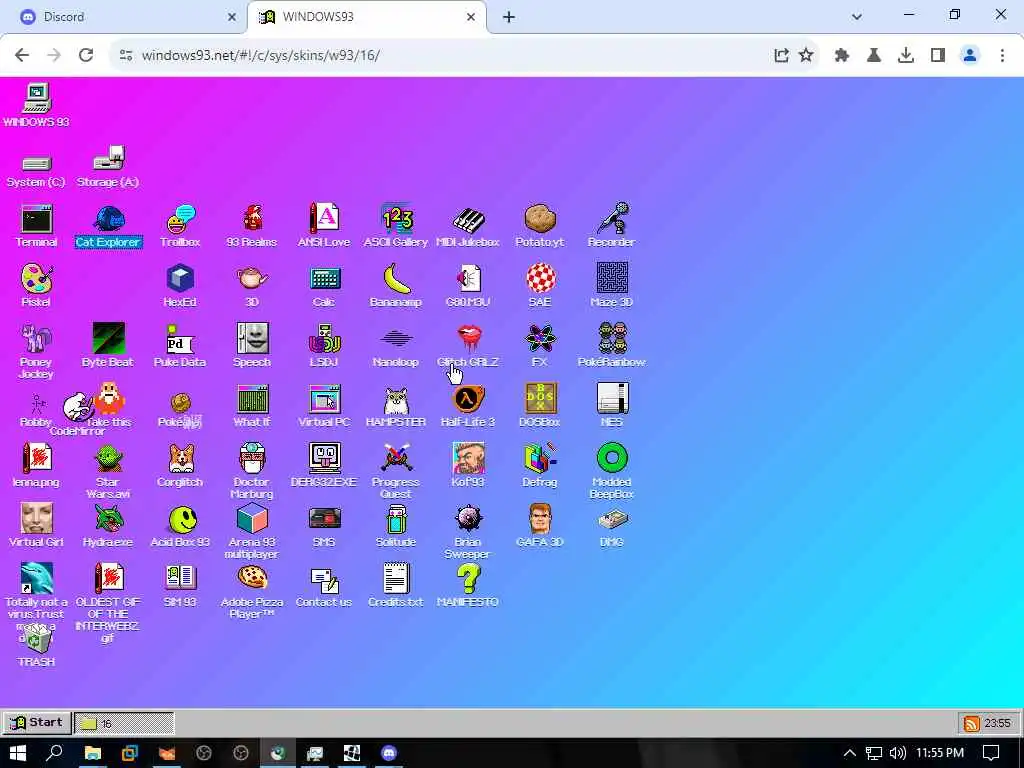Image resolution: width=1024 pixels, height=768 pixels.
Task: Open the System (C:) drive icon
Action: pos(37,163)
